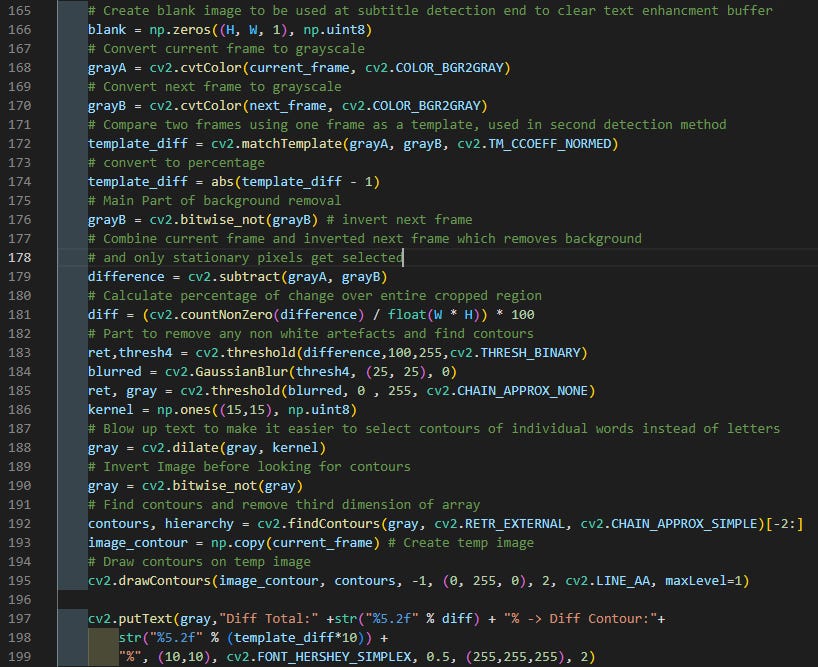The width and height of the screenshot is (818, 667).
Task: Click 'TM_CCOEFF_NORMED' constant on line 172
Action: click(x=549, y=144)
